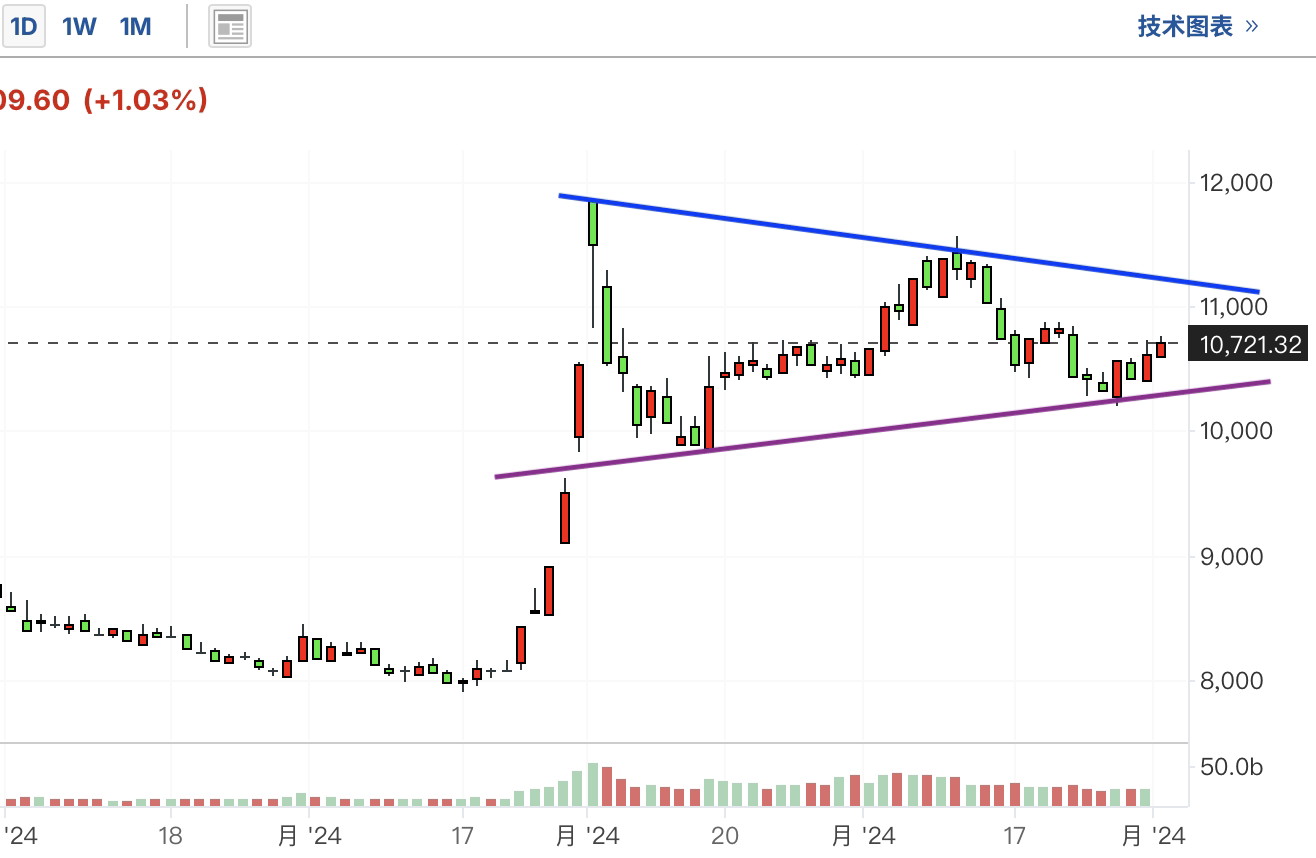Select the blue descending trendline
This screenshot has height=858, width=1316.
click(x=910, y=243)
